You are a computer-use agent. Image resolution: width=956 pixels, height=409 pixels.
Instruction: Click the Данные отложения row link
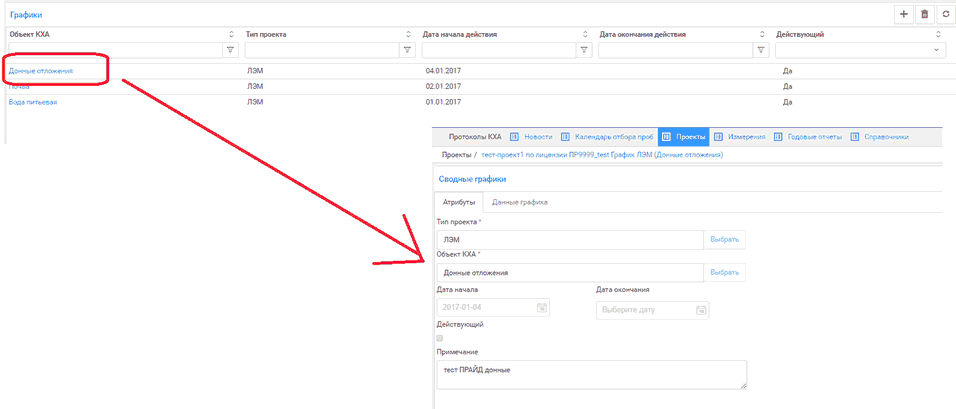[x=41, y=71]
